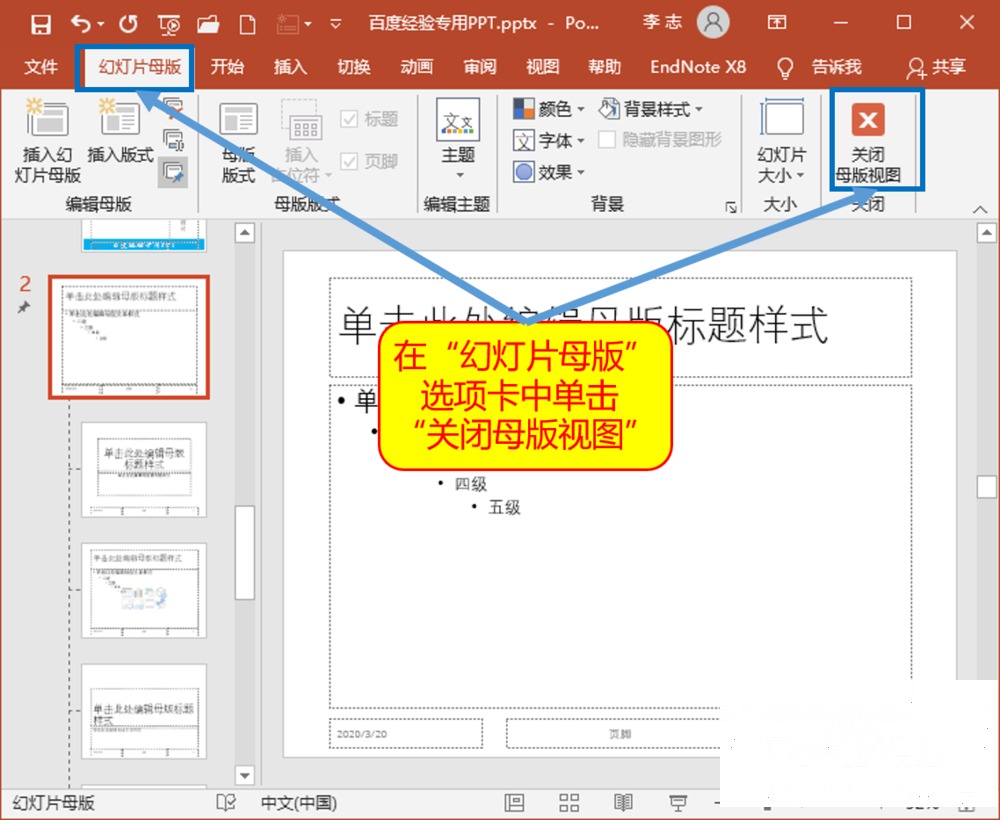Open Ribbon Display Options in the title bar

pyautogui.click(x=777, y=23)
